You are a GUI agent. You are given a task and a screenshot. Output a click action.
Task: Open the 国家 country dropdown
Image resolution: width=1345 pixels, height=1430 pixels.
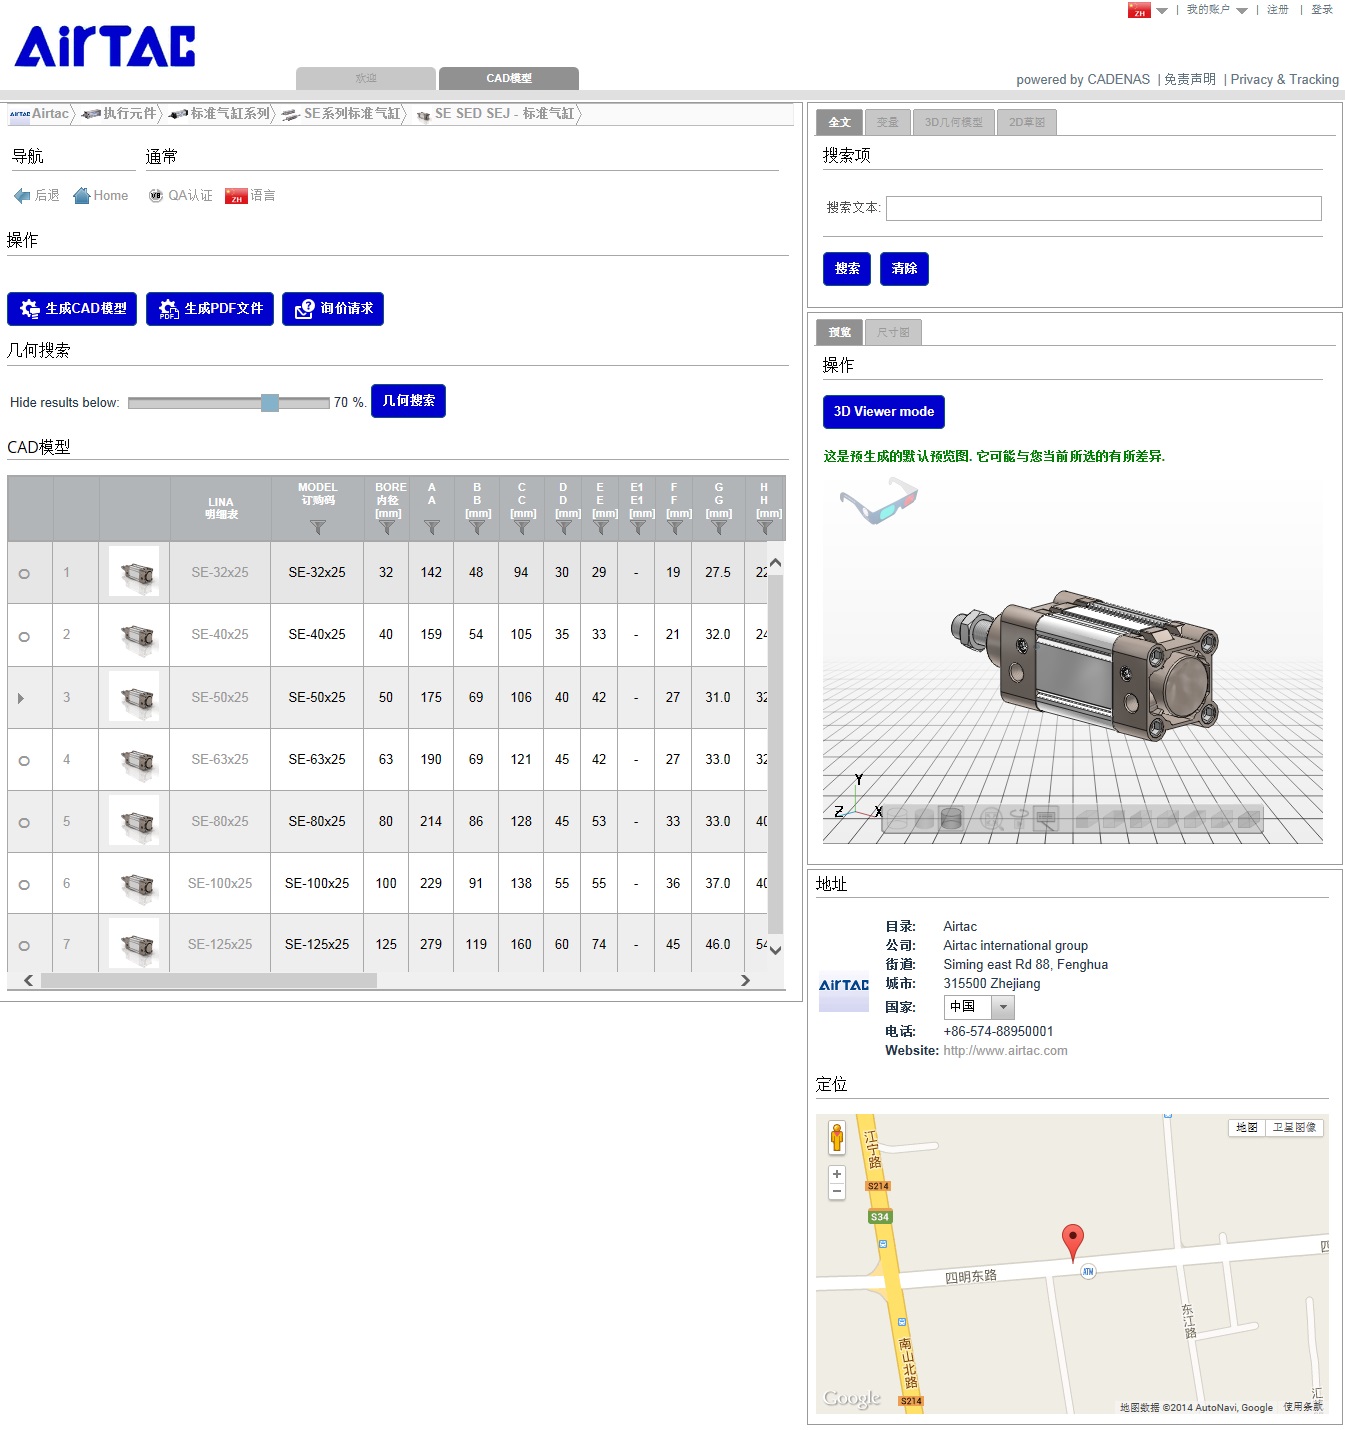[980, 1007]
